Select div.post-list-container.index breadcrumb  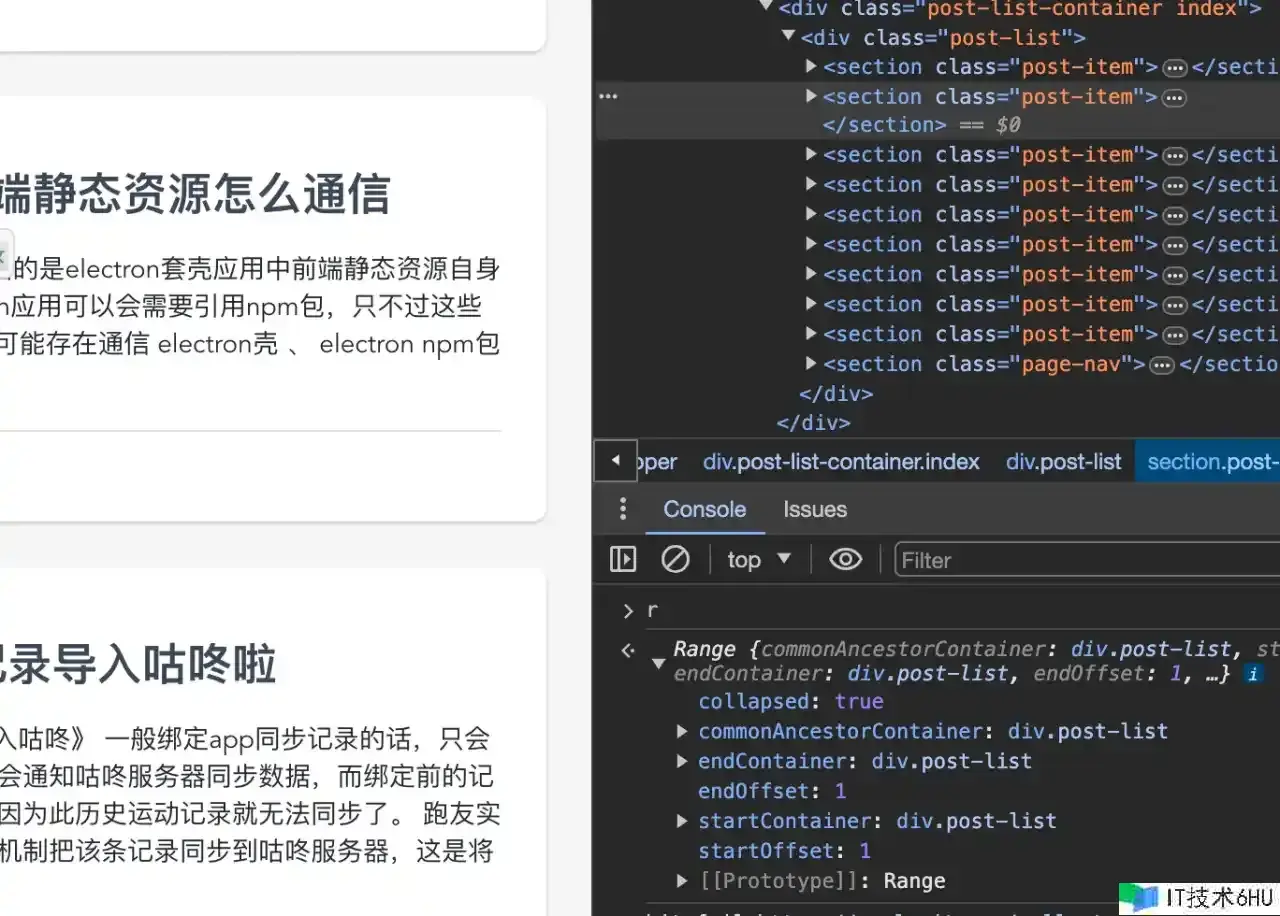coord(841,462)
